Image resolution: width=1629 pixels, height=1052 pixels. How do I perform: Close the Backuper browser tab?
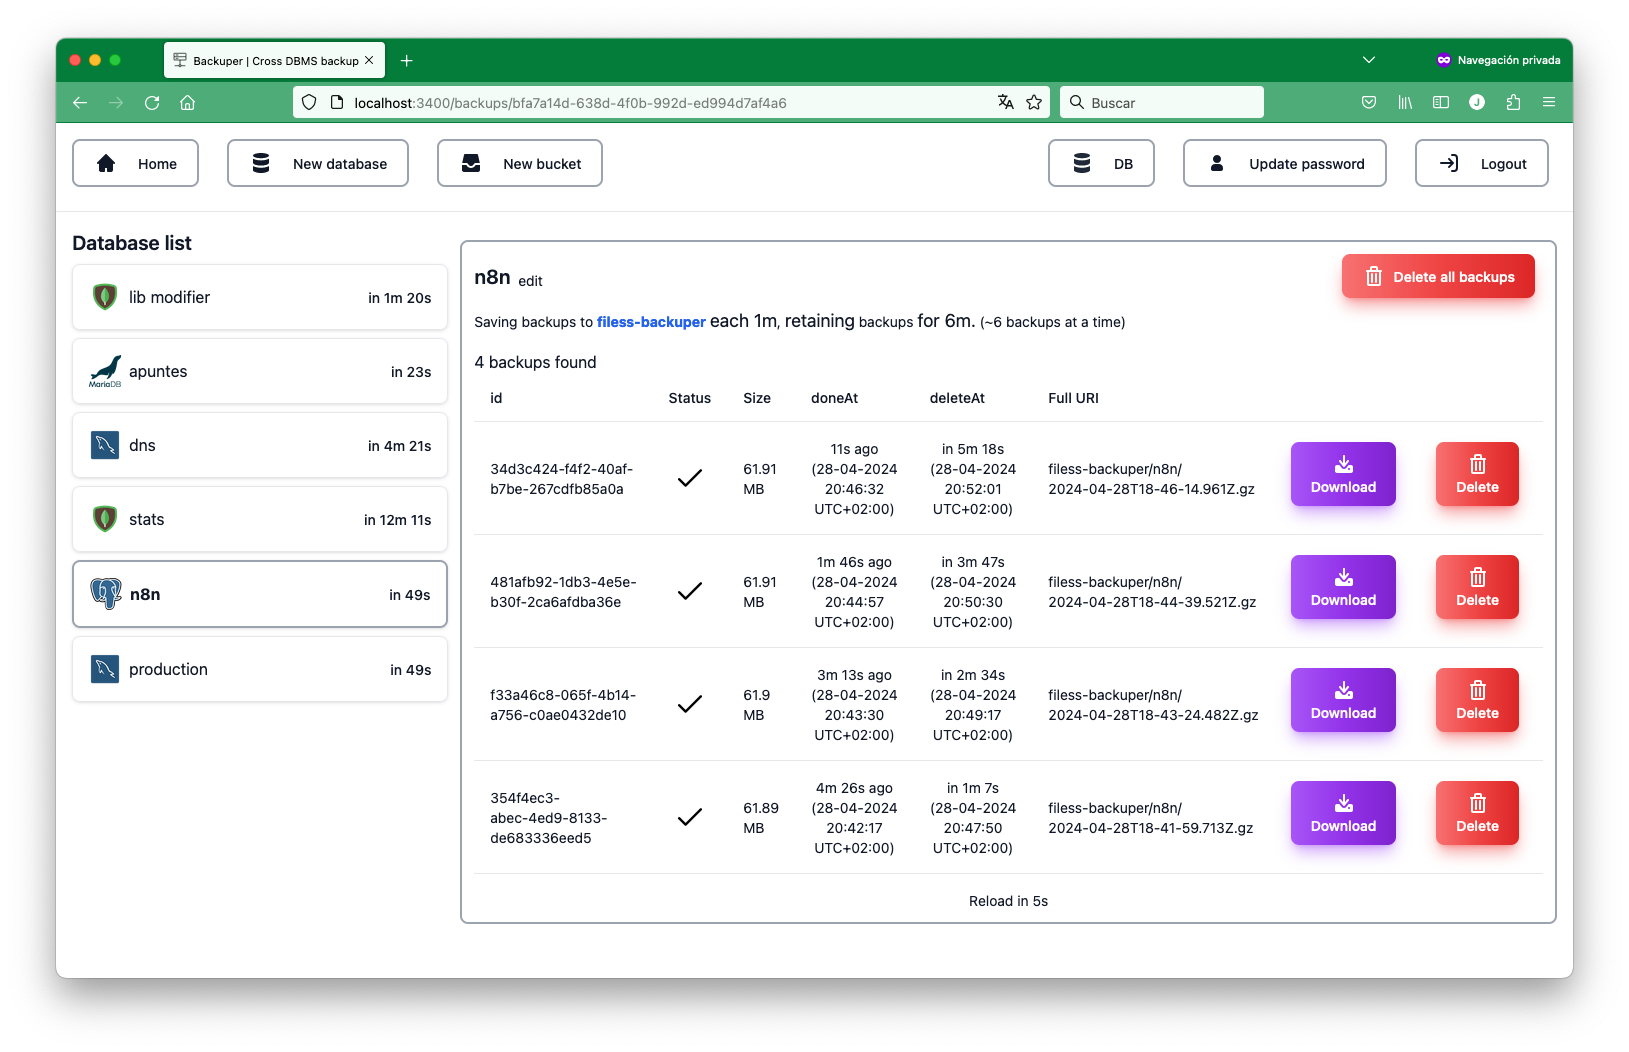coord(369,60)
